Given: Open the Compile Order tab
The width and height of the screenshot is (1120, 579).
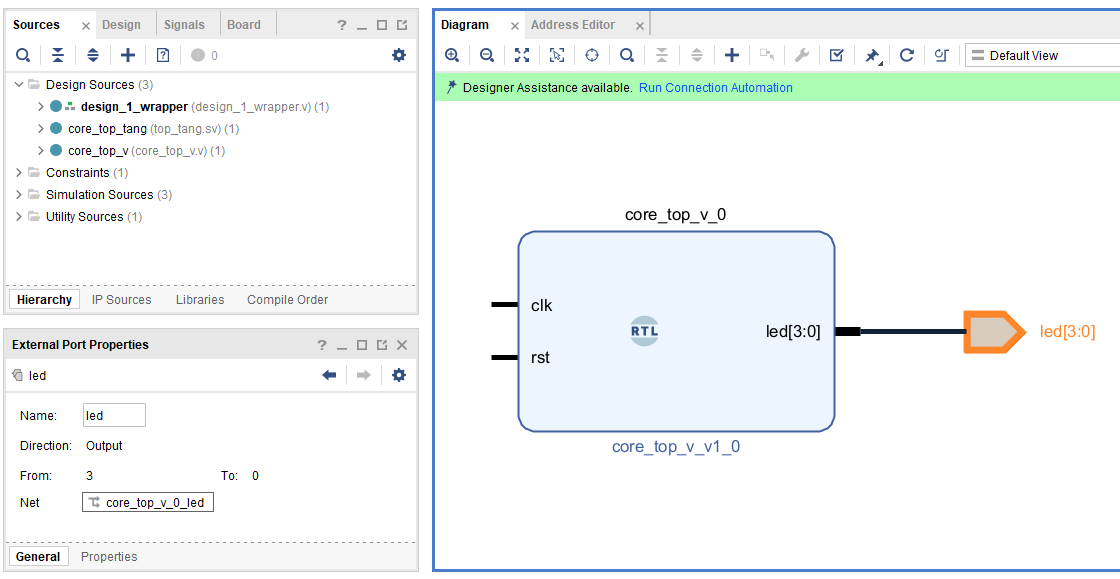Looking at the screenshot, I should tap(287, 300).
